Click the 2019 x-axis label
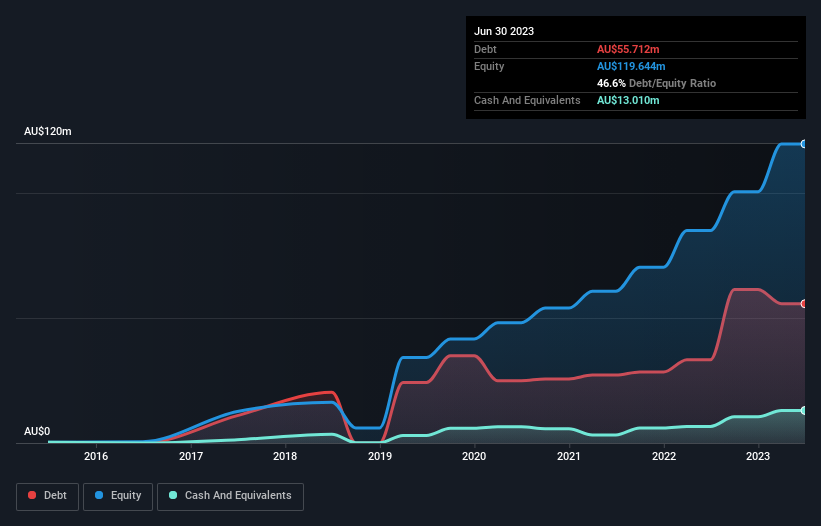The height and width of the screenshot is (526, 821). coord(380,456)
